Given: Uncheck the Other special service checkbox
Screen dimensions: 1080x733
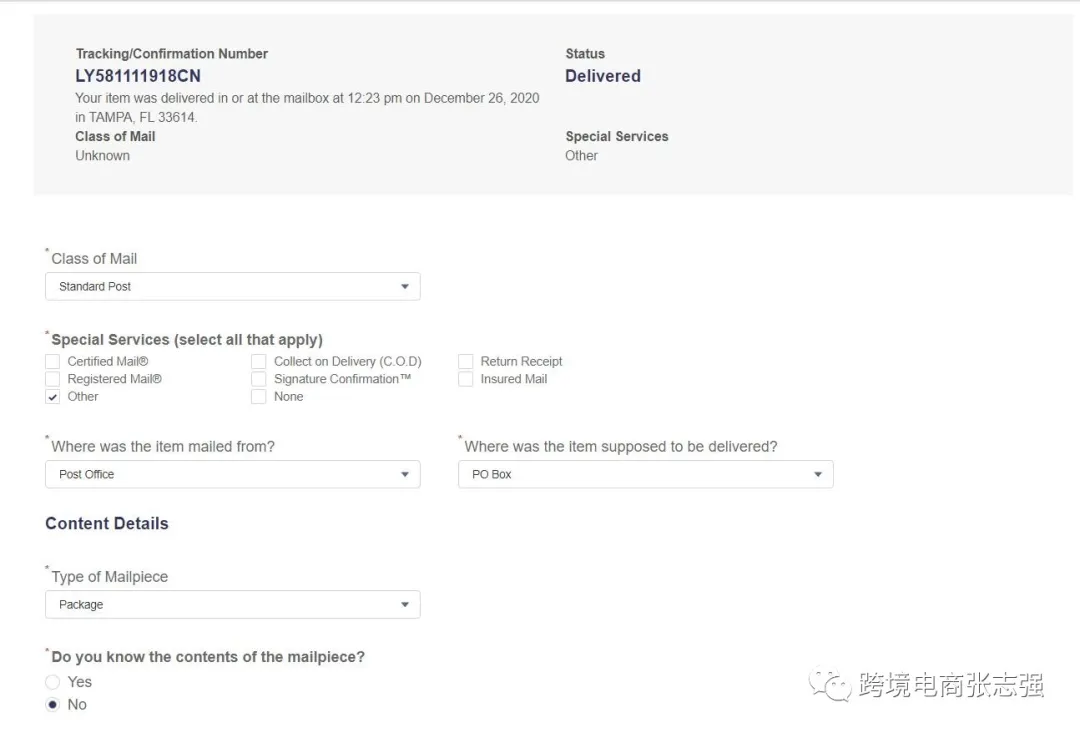Looking at the screenshot, I should [53, 397].
